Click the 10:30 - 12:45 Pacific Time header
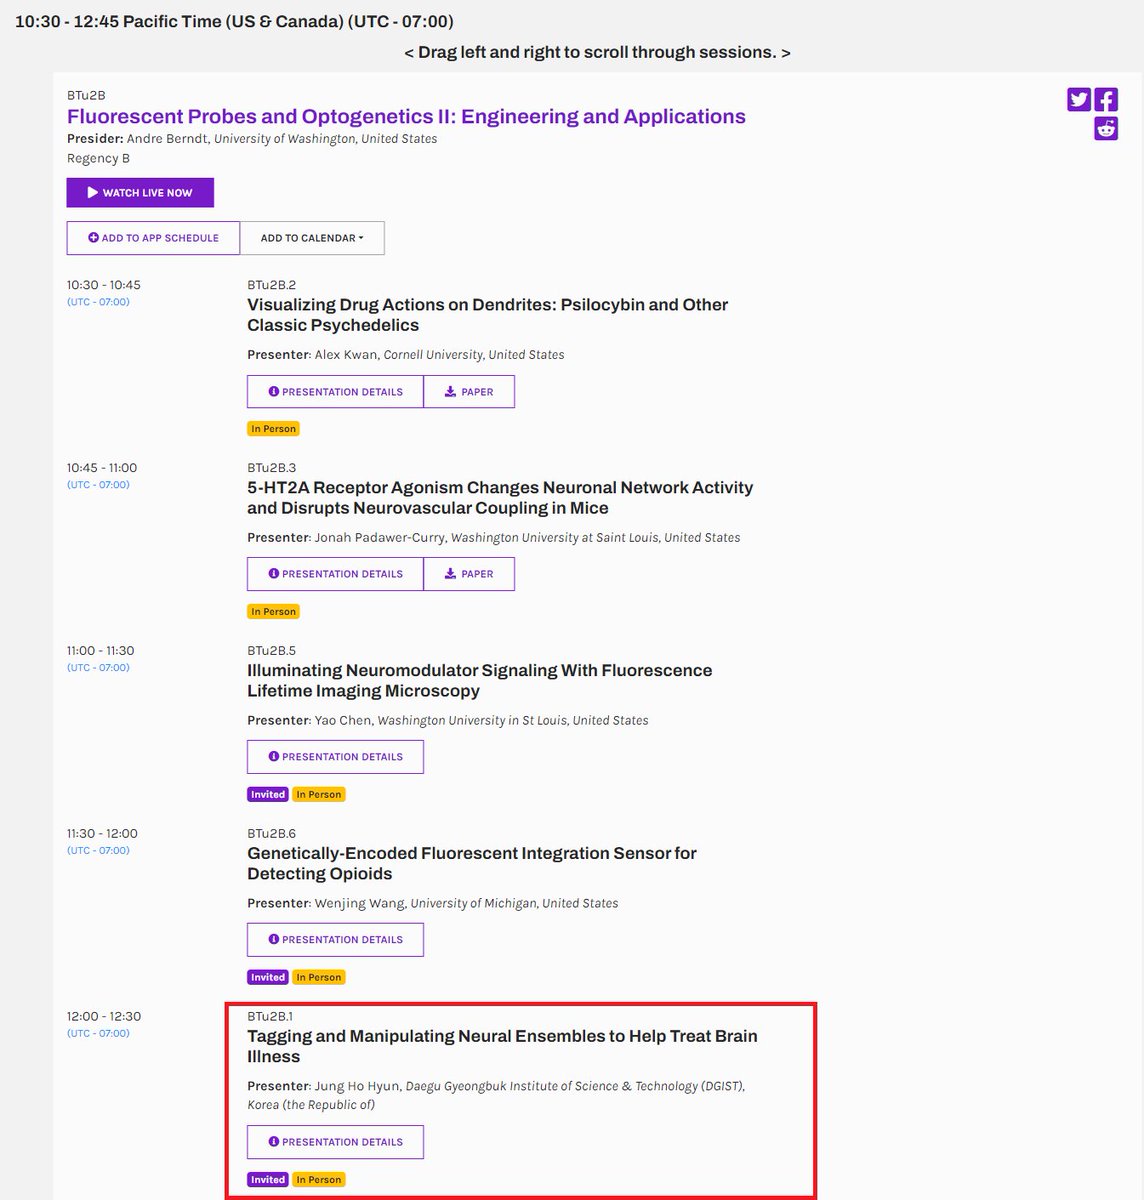Image resolution: width=1144 pixels, height=1200 pixels. point(234,21)
